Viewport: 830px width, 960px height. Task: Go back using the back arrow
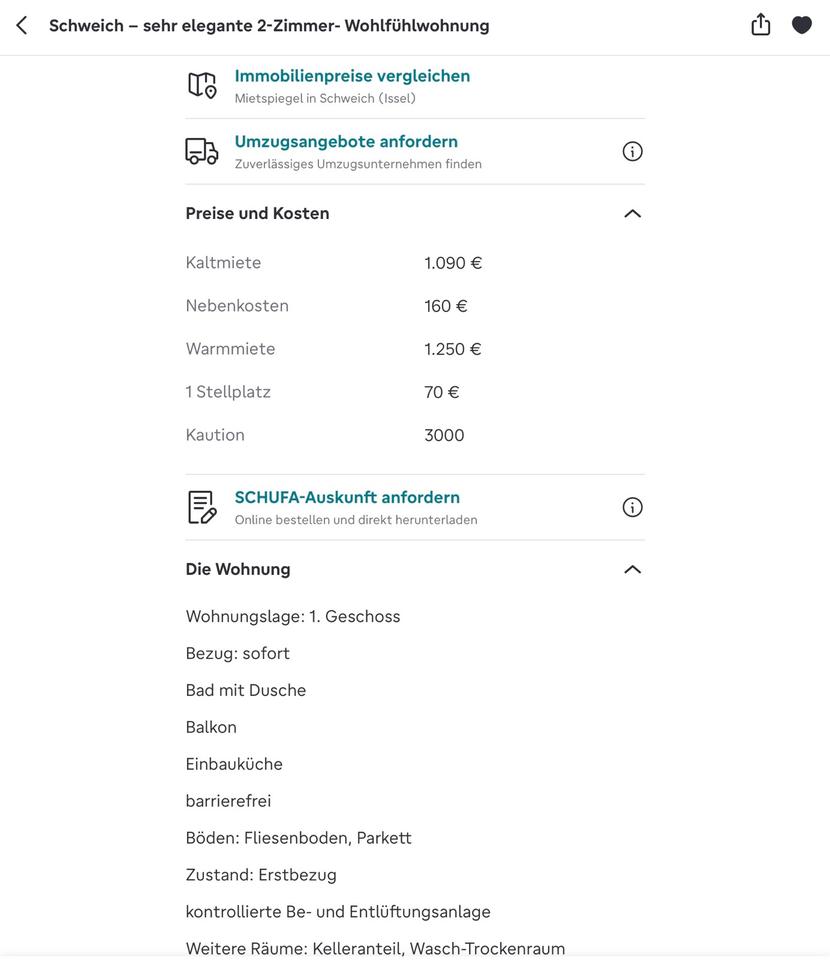point(22,25)
